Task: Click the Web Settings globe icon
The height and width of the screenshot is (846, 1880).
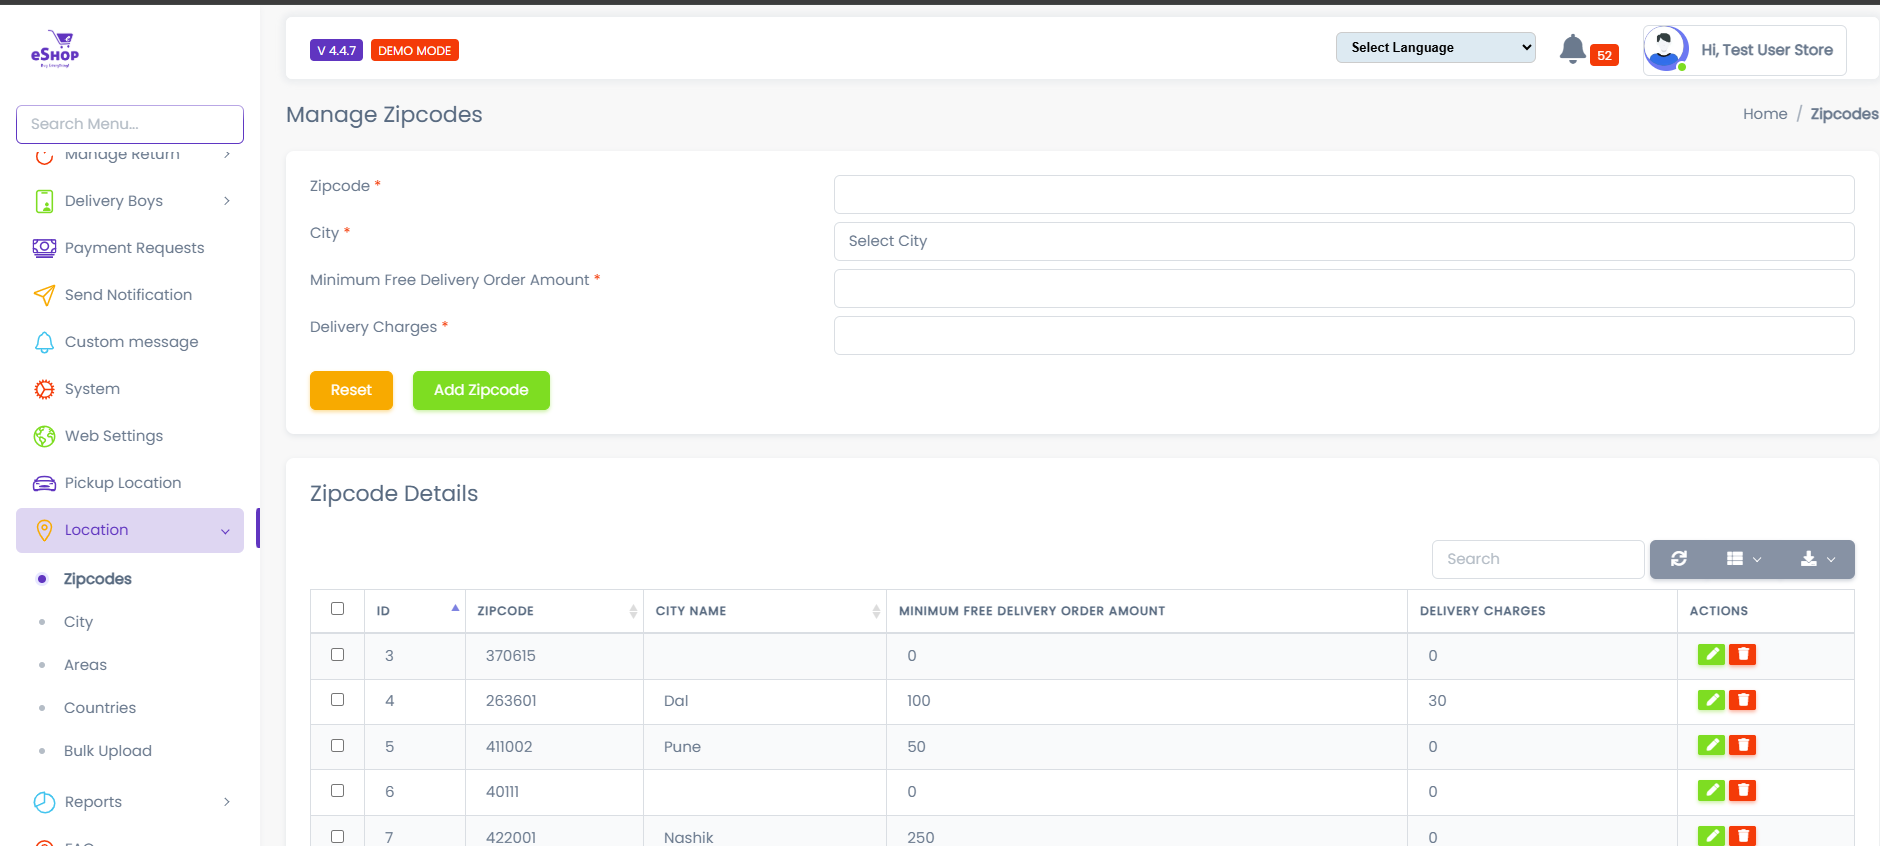Action: pyautogui.click(x=44, y=436)
